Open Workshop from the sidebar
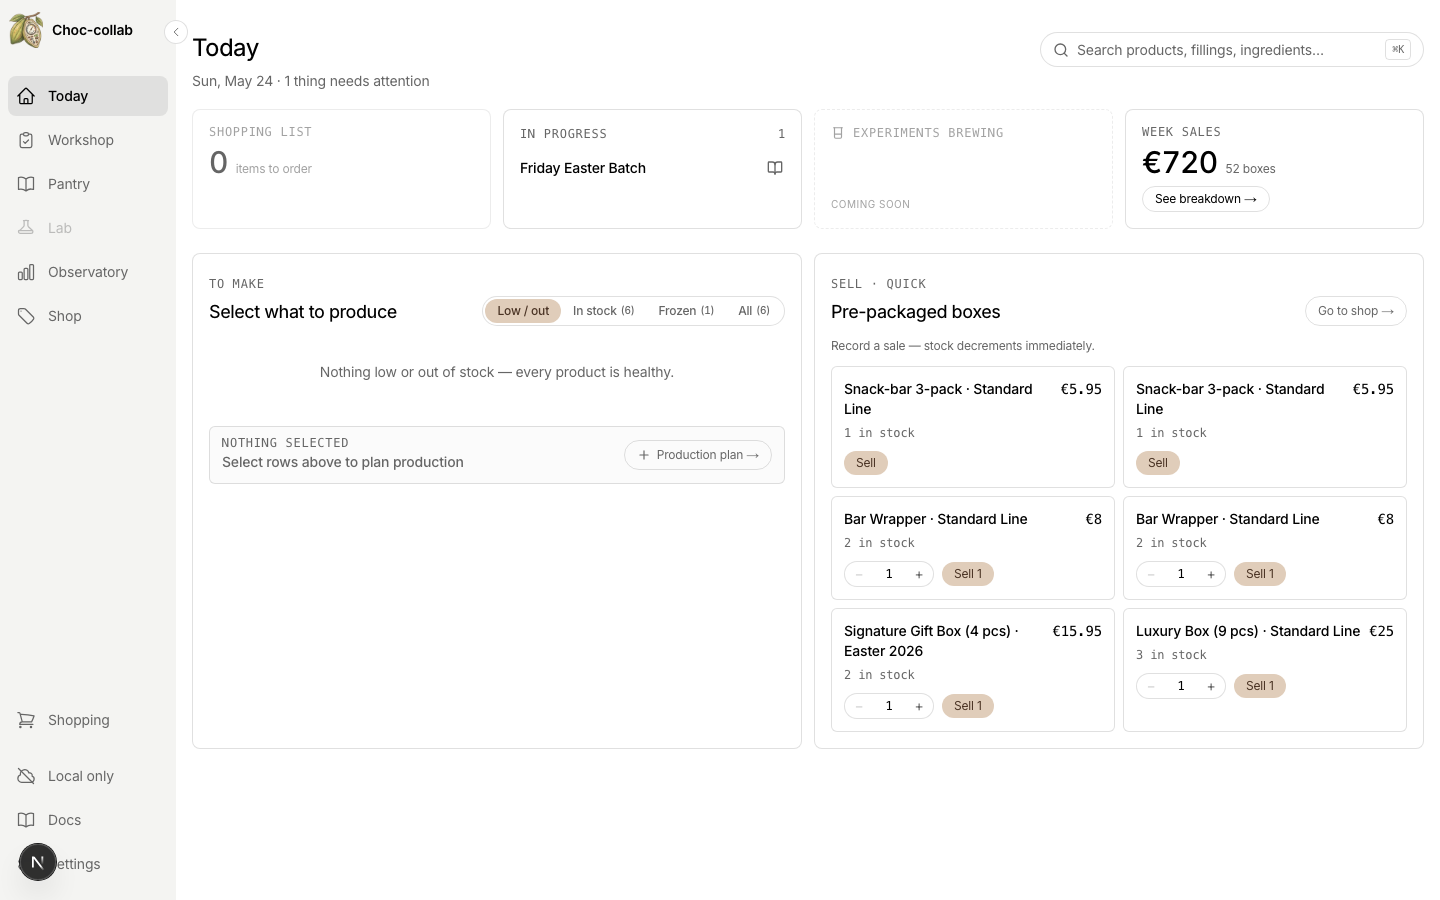 [88, 140]
